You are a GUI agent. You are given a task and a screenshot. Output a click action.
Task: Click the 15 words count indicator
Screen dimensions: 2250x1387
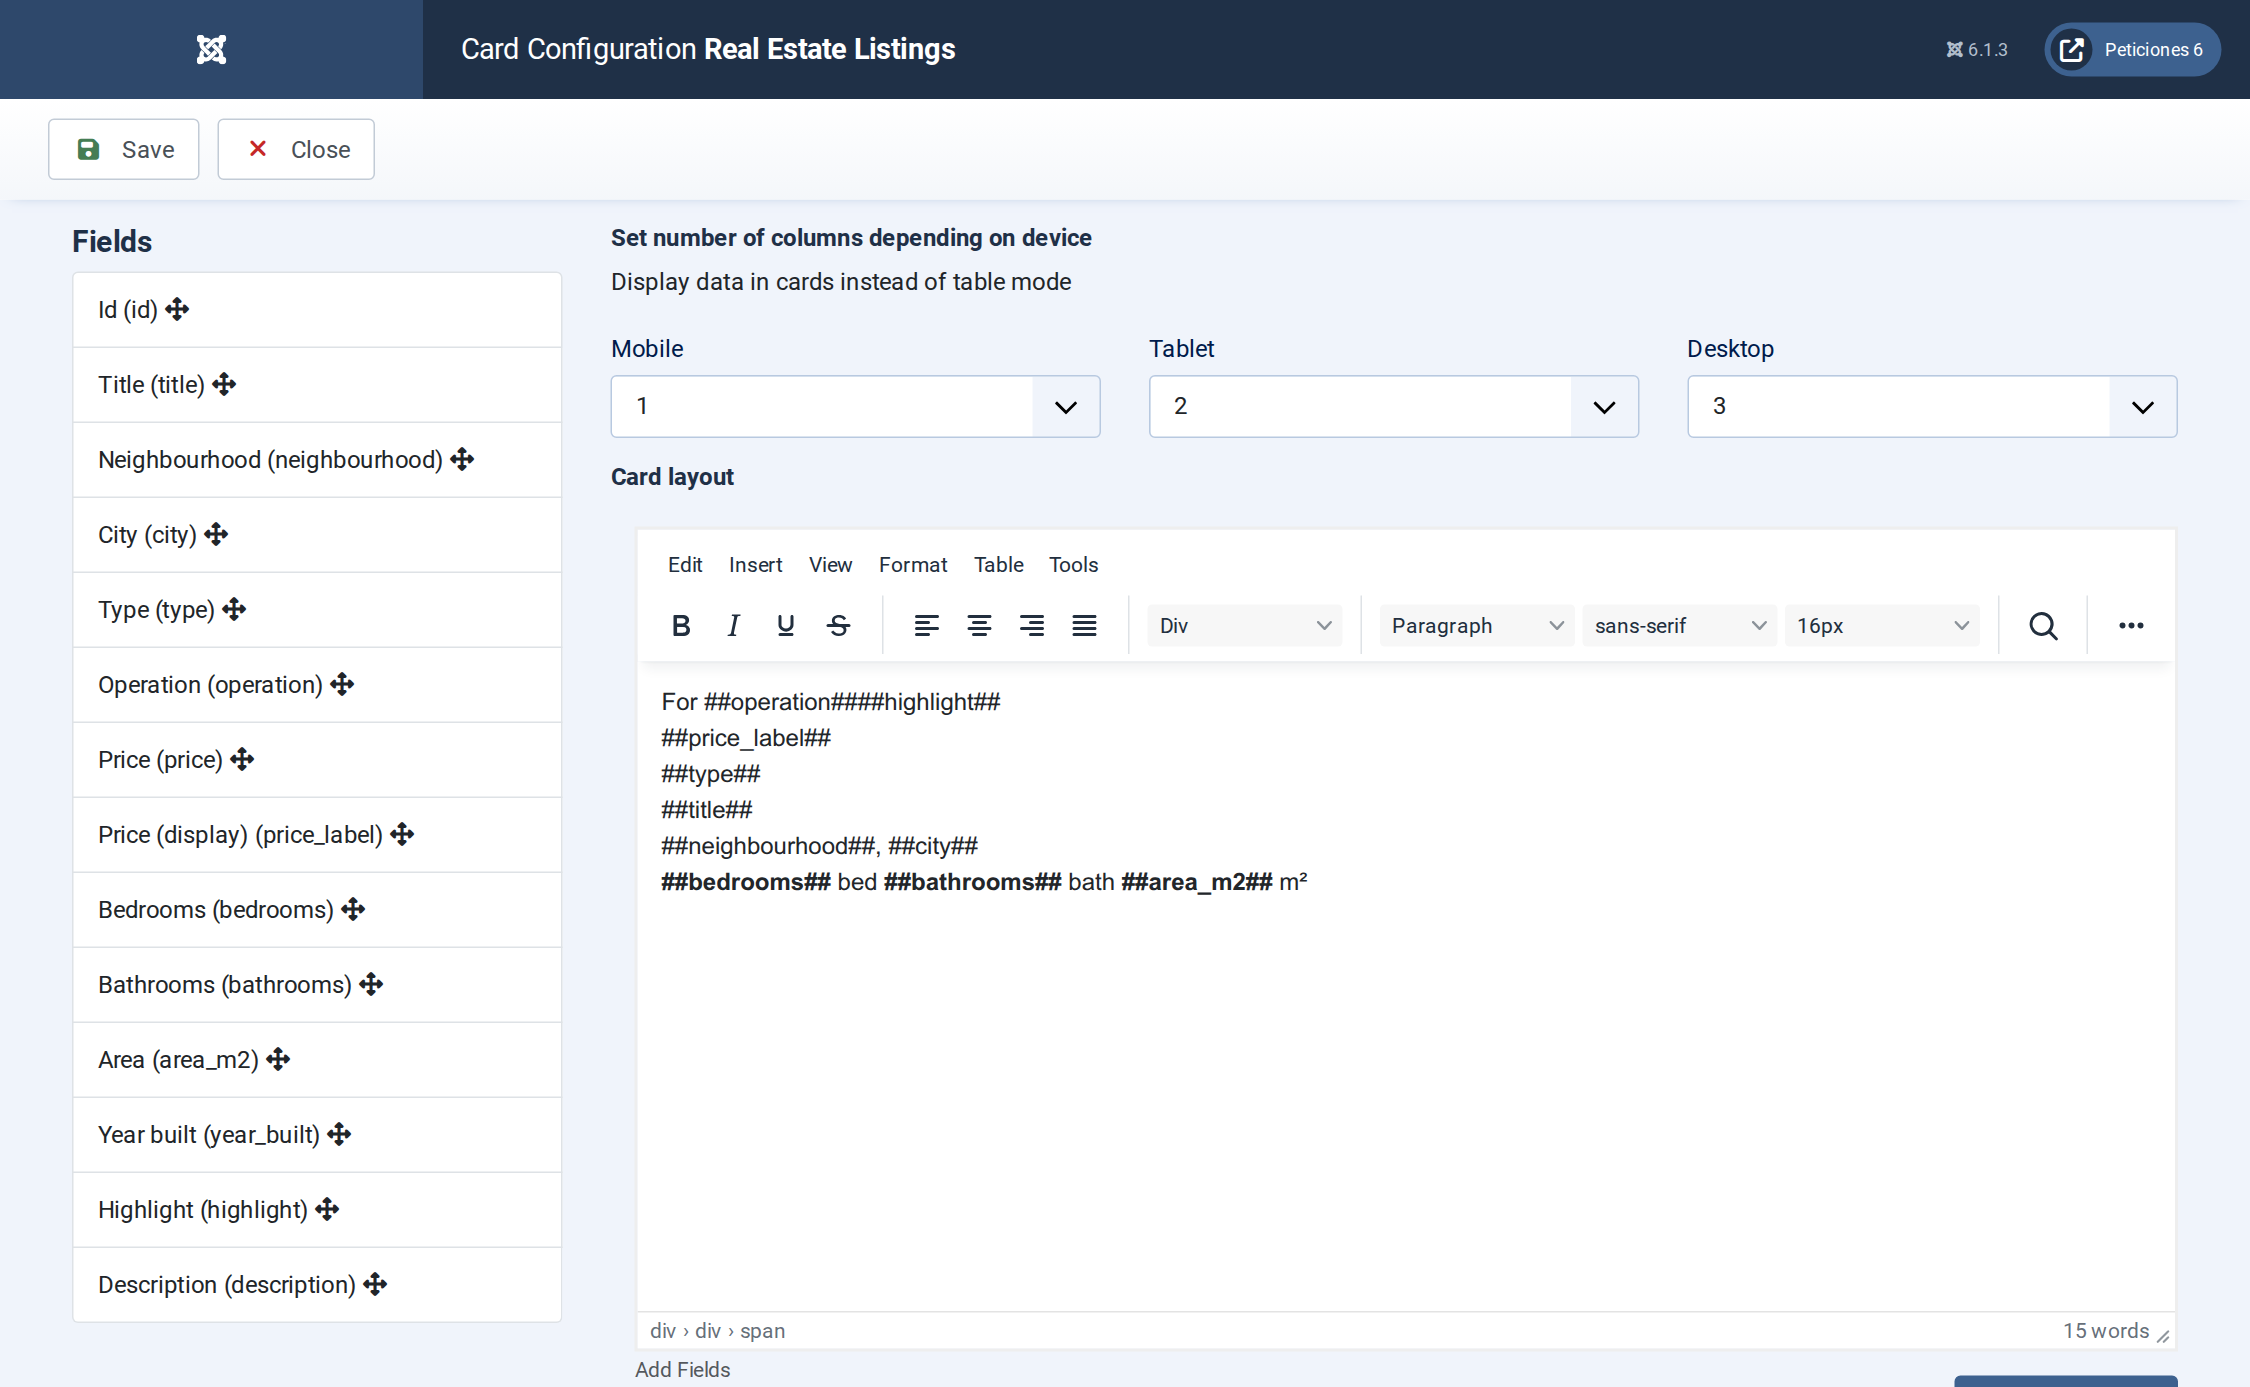[x=2105, y=1331]
